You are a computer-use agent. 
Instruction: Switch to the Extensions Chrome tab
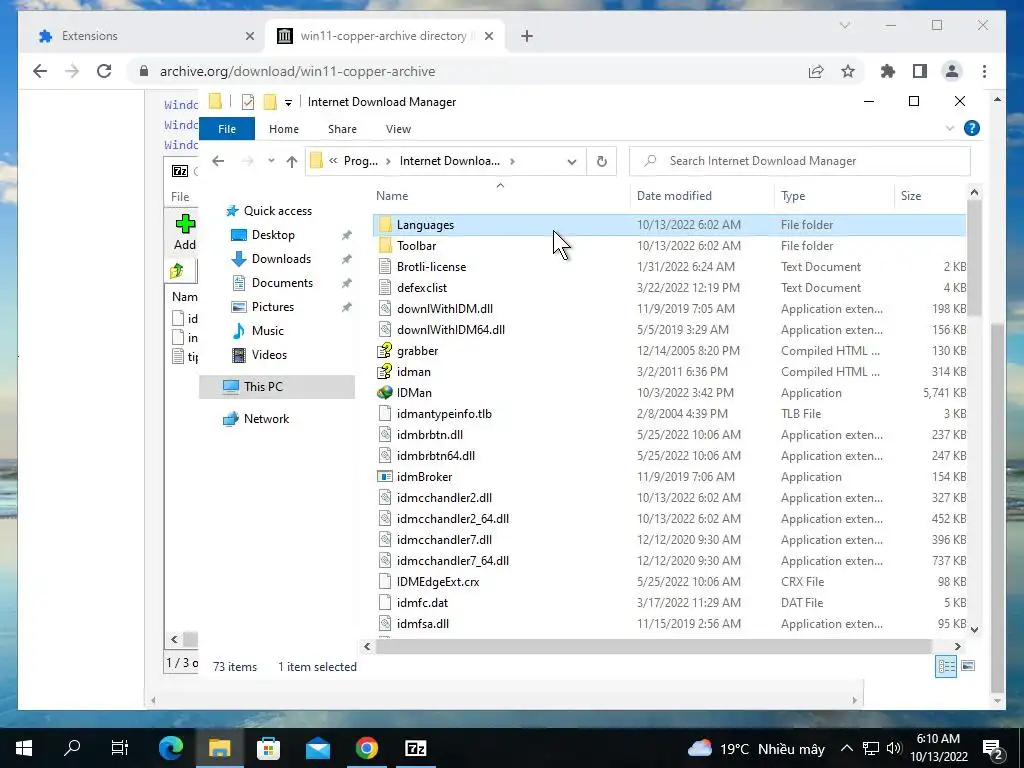point(145,36)
